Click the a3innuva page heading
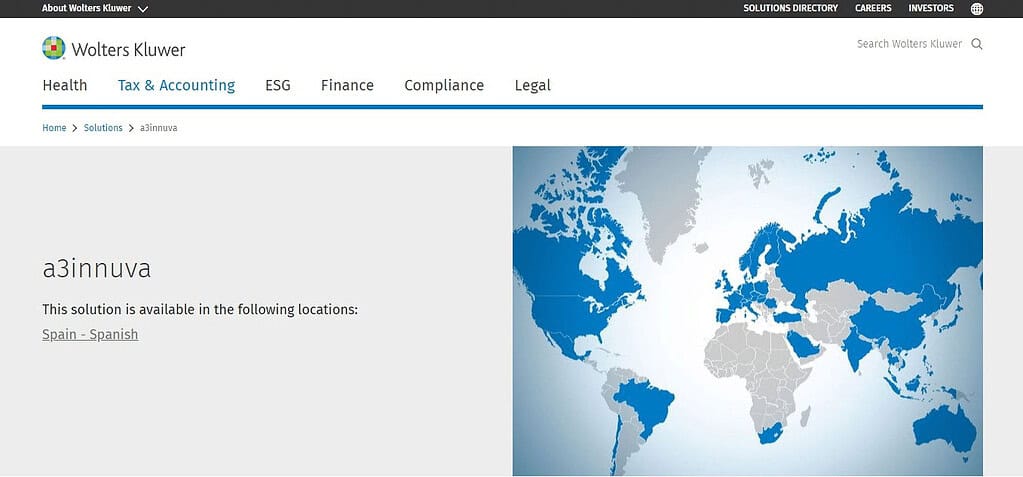The height and width of the screenshot is (477, 1023). tap(97, 269)
